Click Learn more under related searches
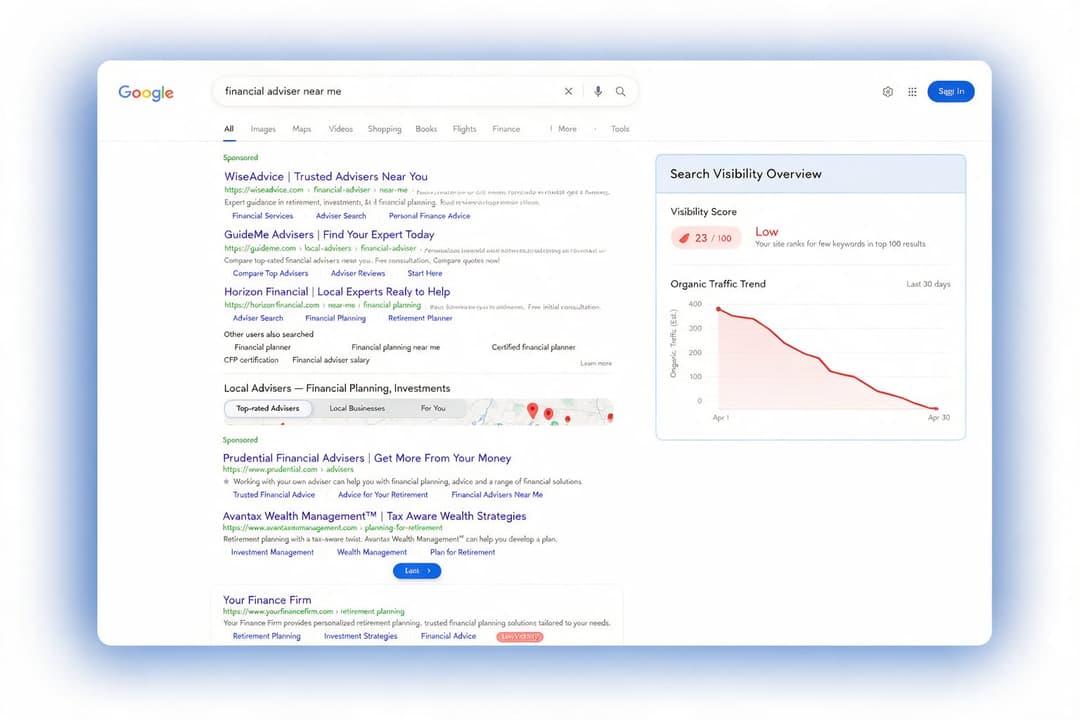Viewport: 1080px width, 720px height. pyautogui.click(x=596, y=363)
